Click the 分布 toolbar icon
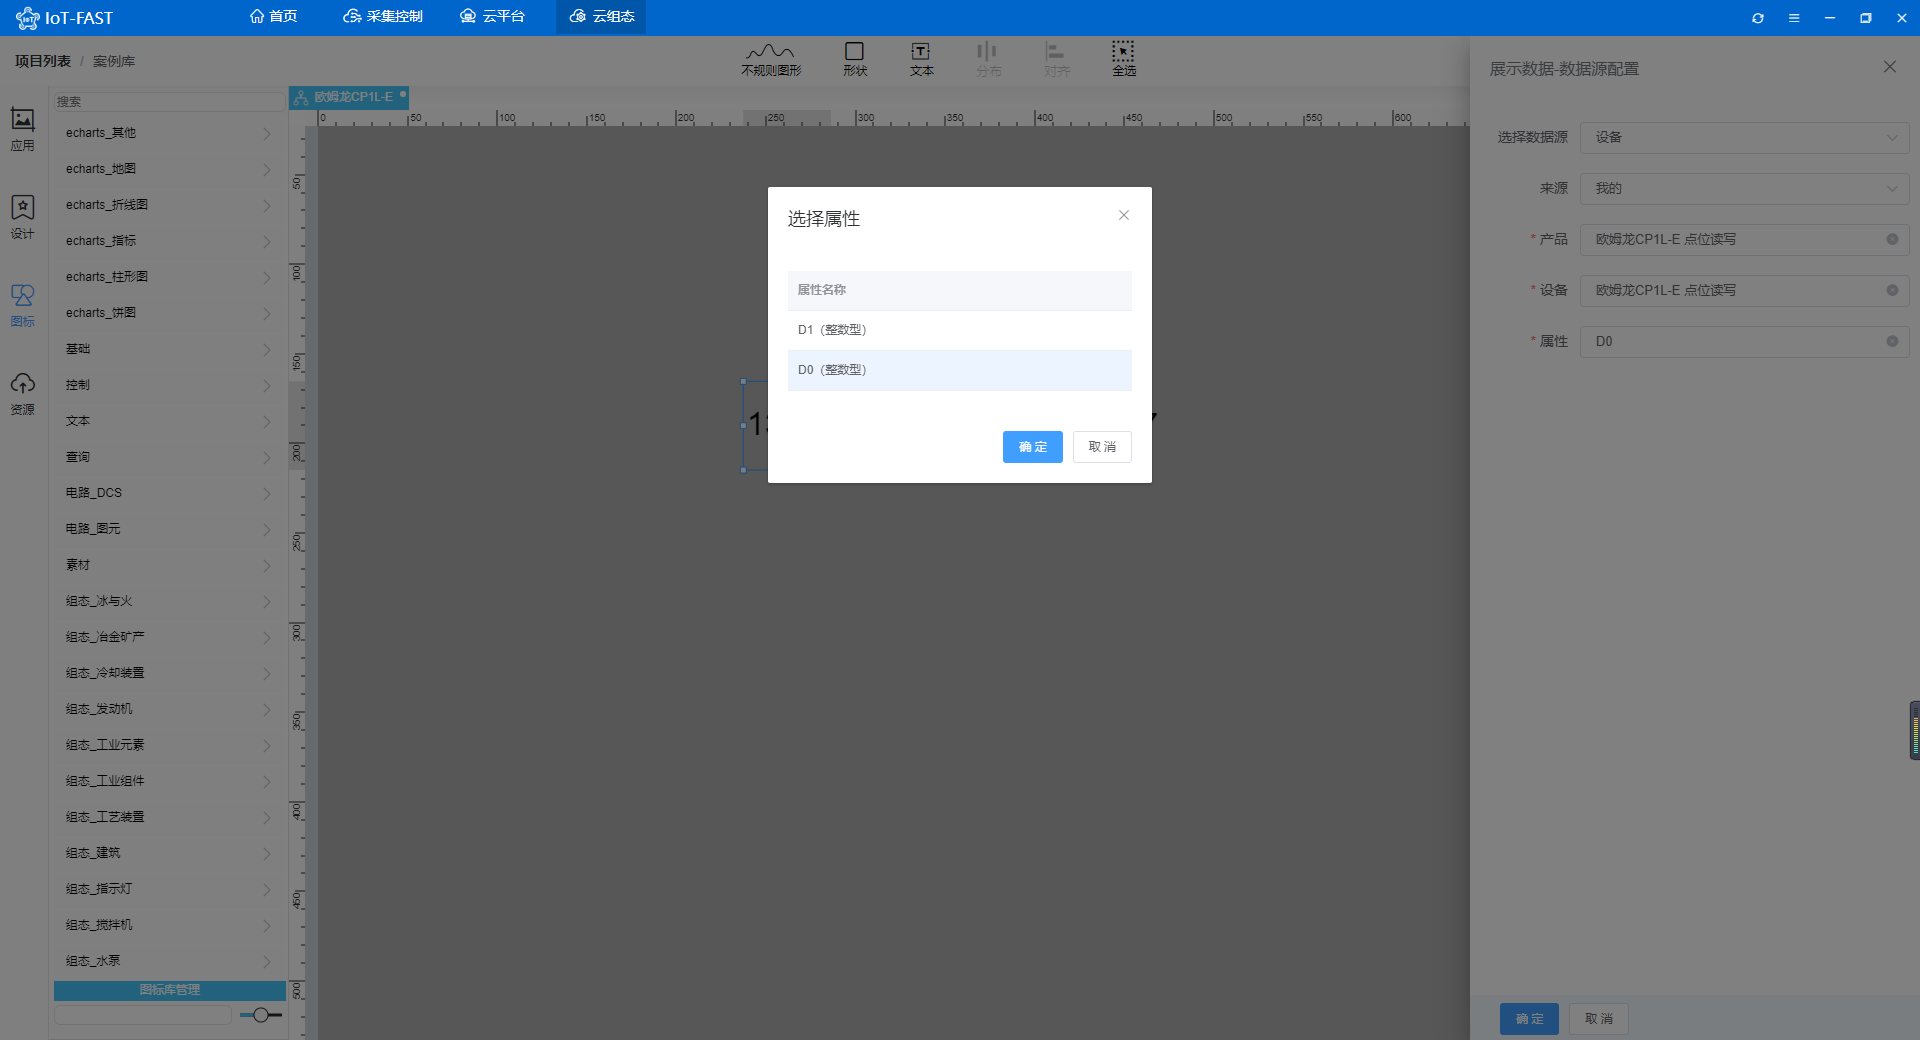This screenshot has height=1040, width=1920. click(x=988, y=60)
